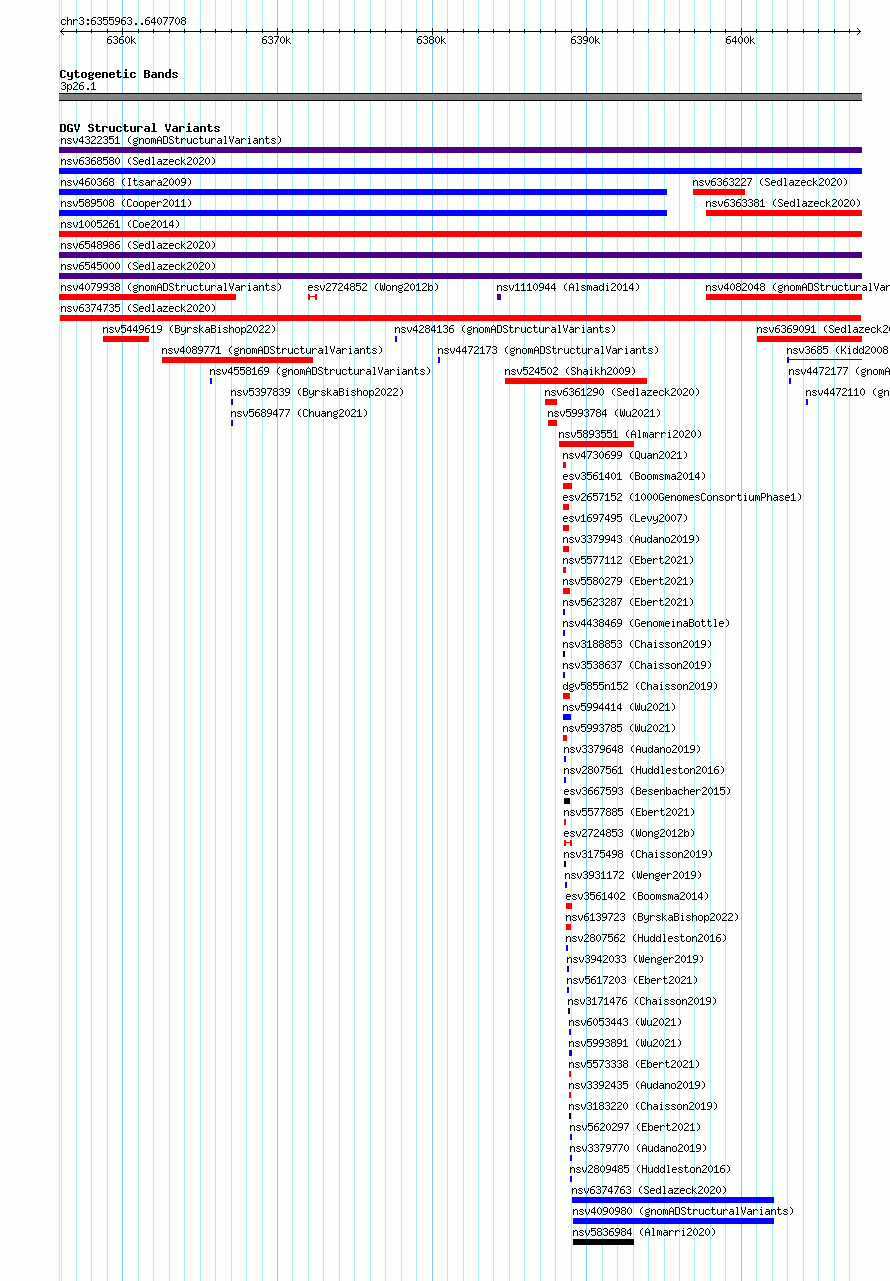Select nsv6548986 (Sedlazeck2020) label

pos(138,245)
